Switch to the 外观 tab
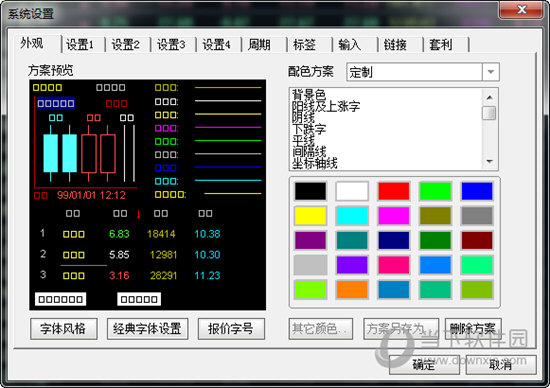This screenshot has height=388, width=550. coord(33,44)
